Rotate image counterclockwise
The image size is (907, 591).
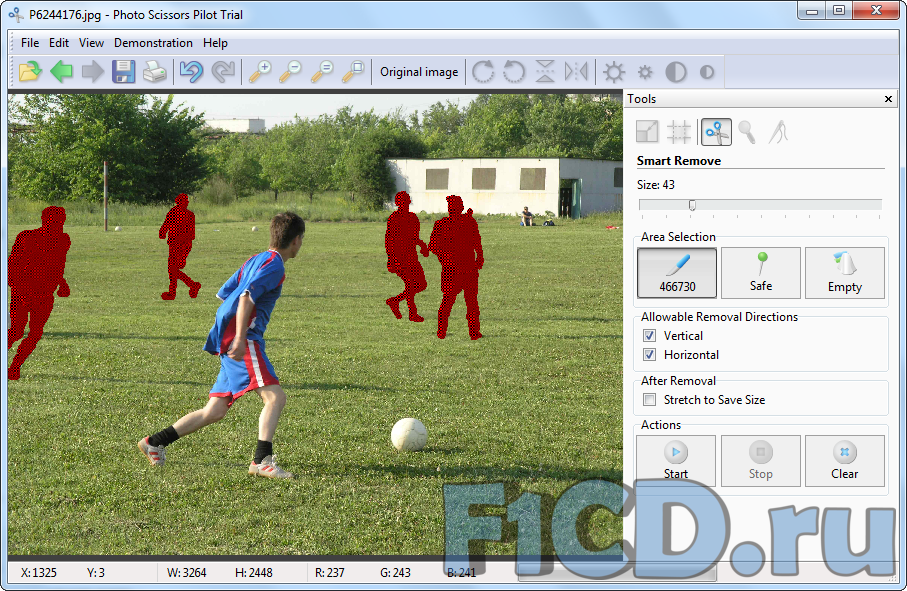click(514, 72)
